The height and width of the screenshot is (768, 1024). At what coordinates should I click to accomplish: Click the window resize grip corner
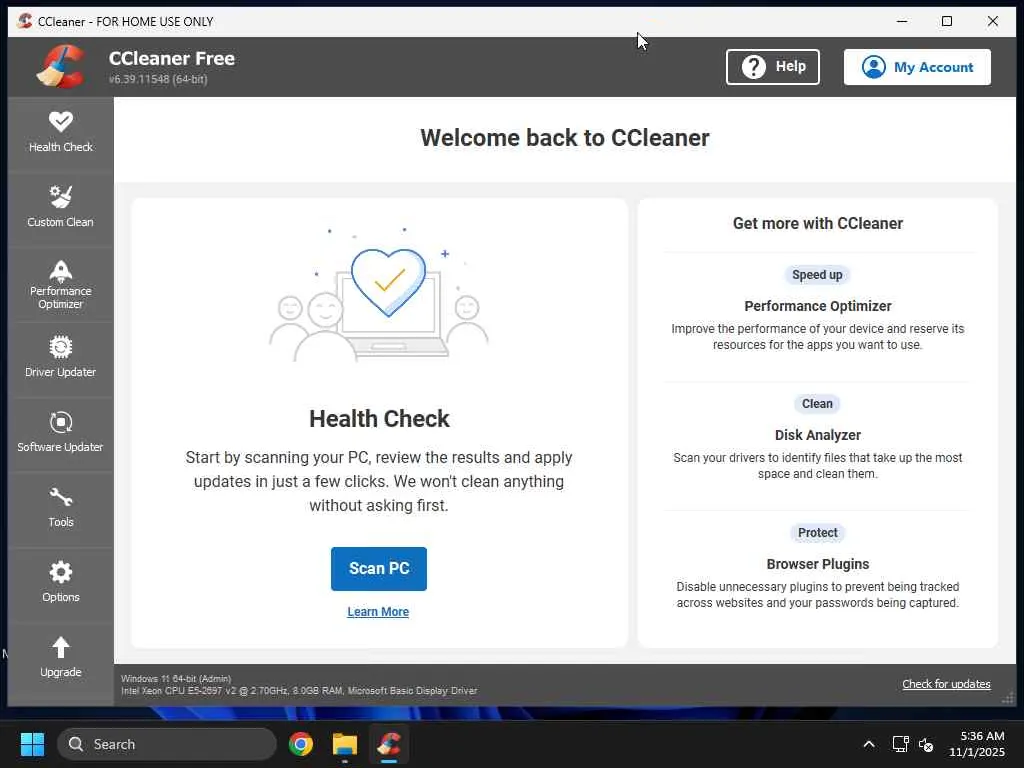coord(1007,697)
